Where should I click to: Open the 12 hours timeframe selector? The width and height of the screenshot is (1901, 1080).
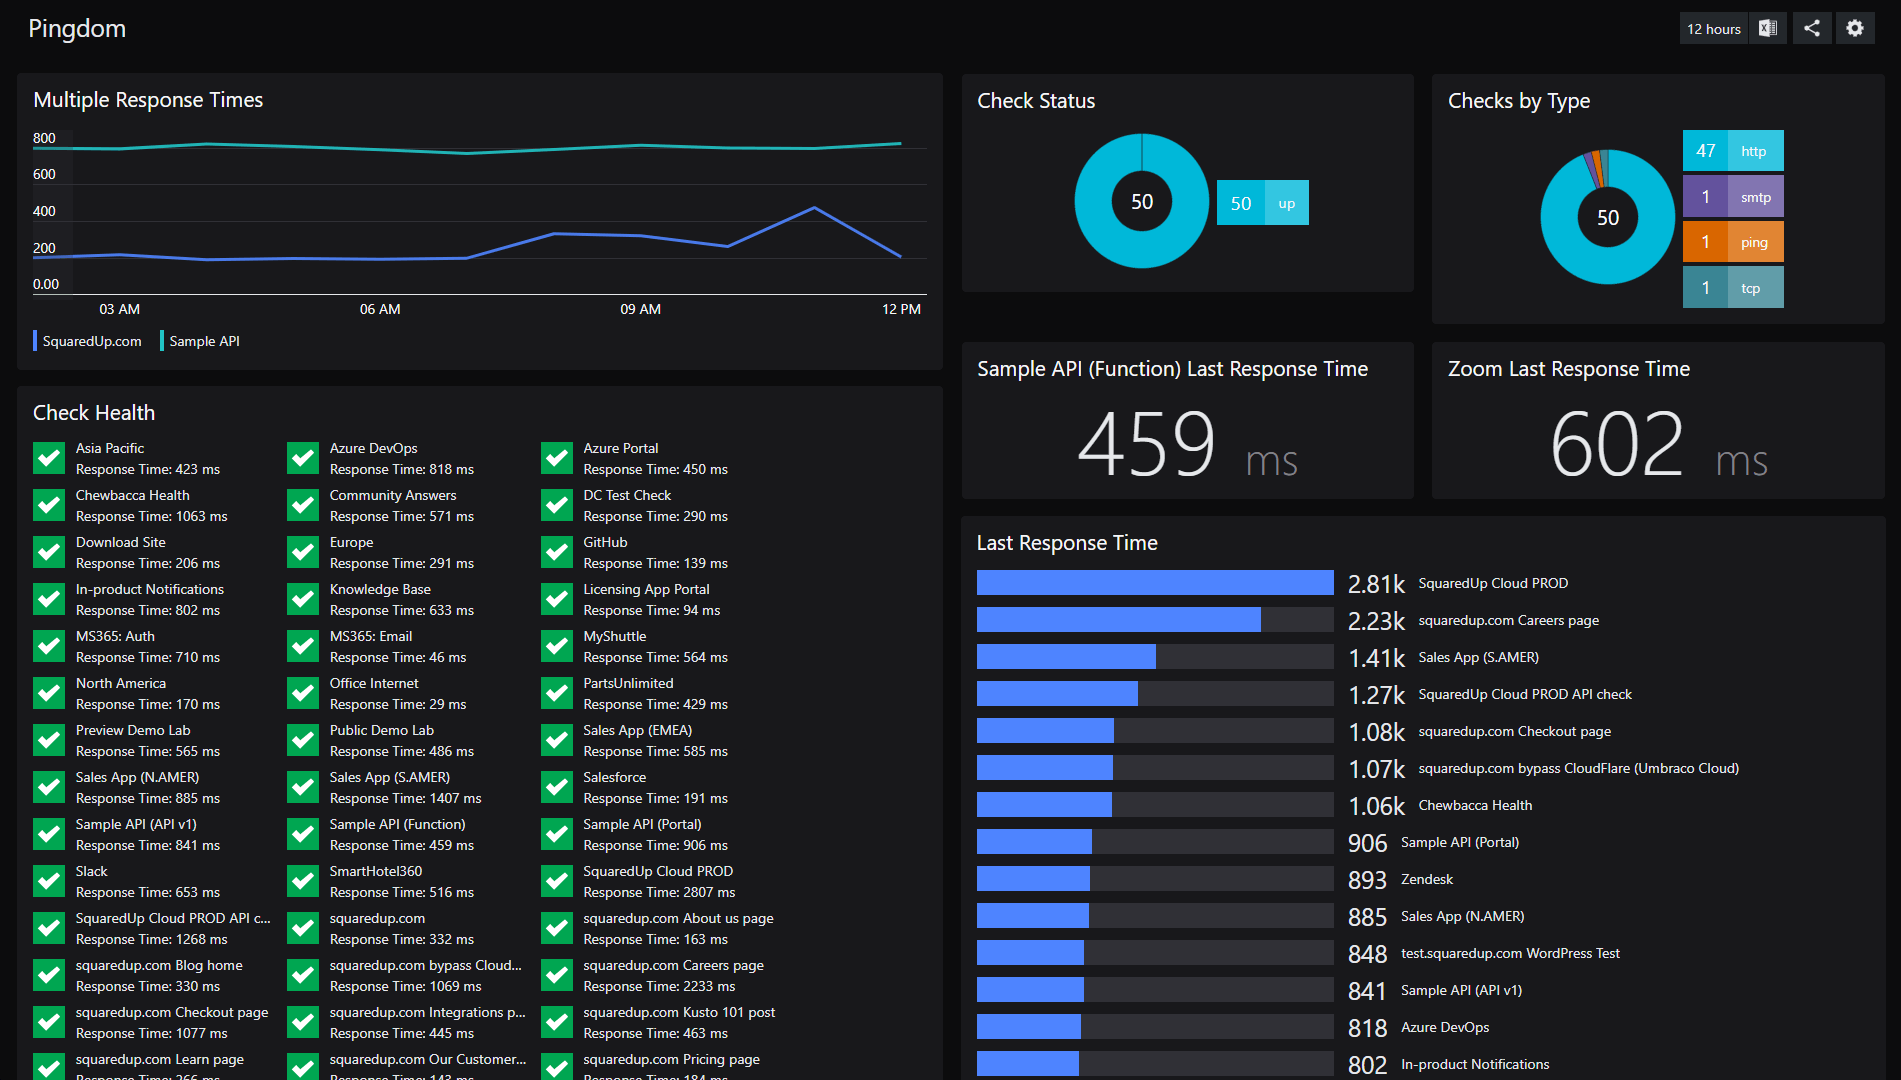[x=1713, y=29]
